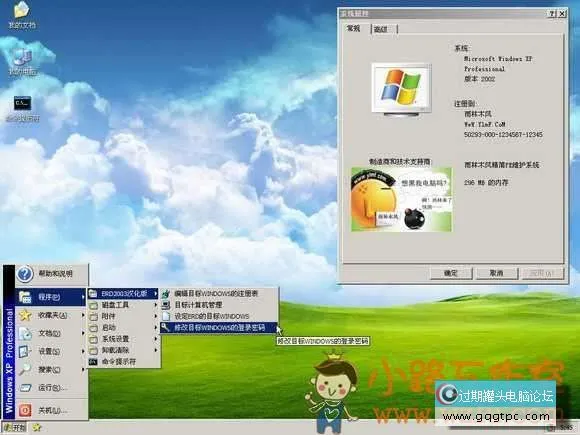
Task: Click the greyed 应用(A) button
Action: 542,273
